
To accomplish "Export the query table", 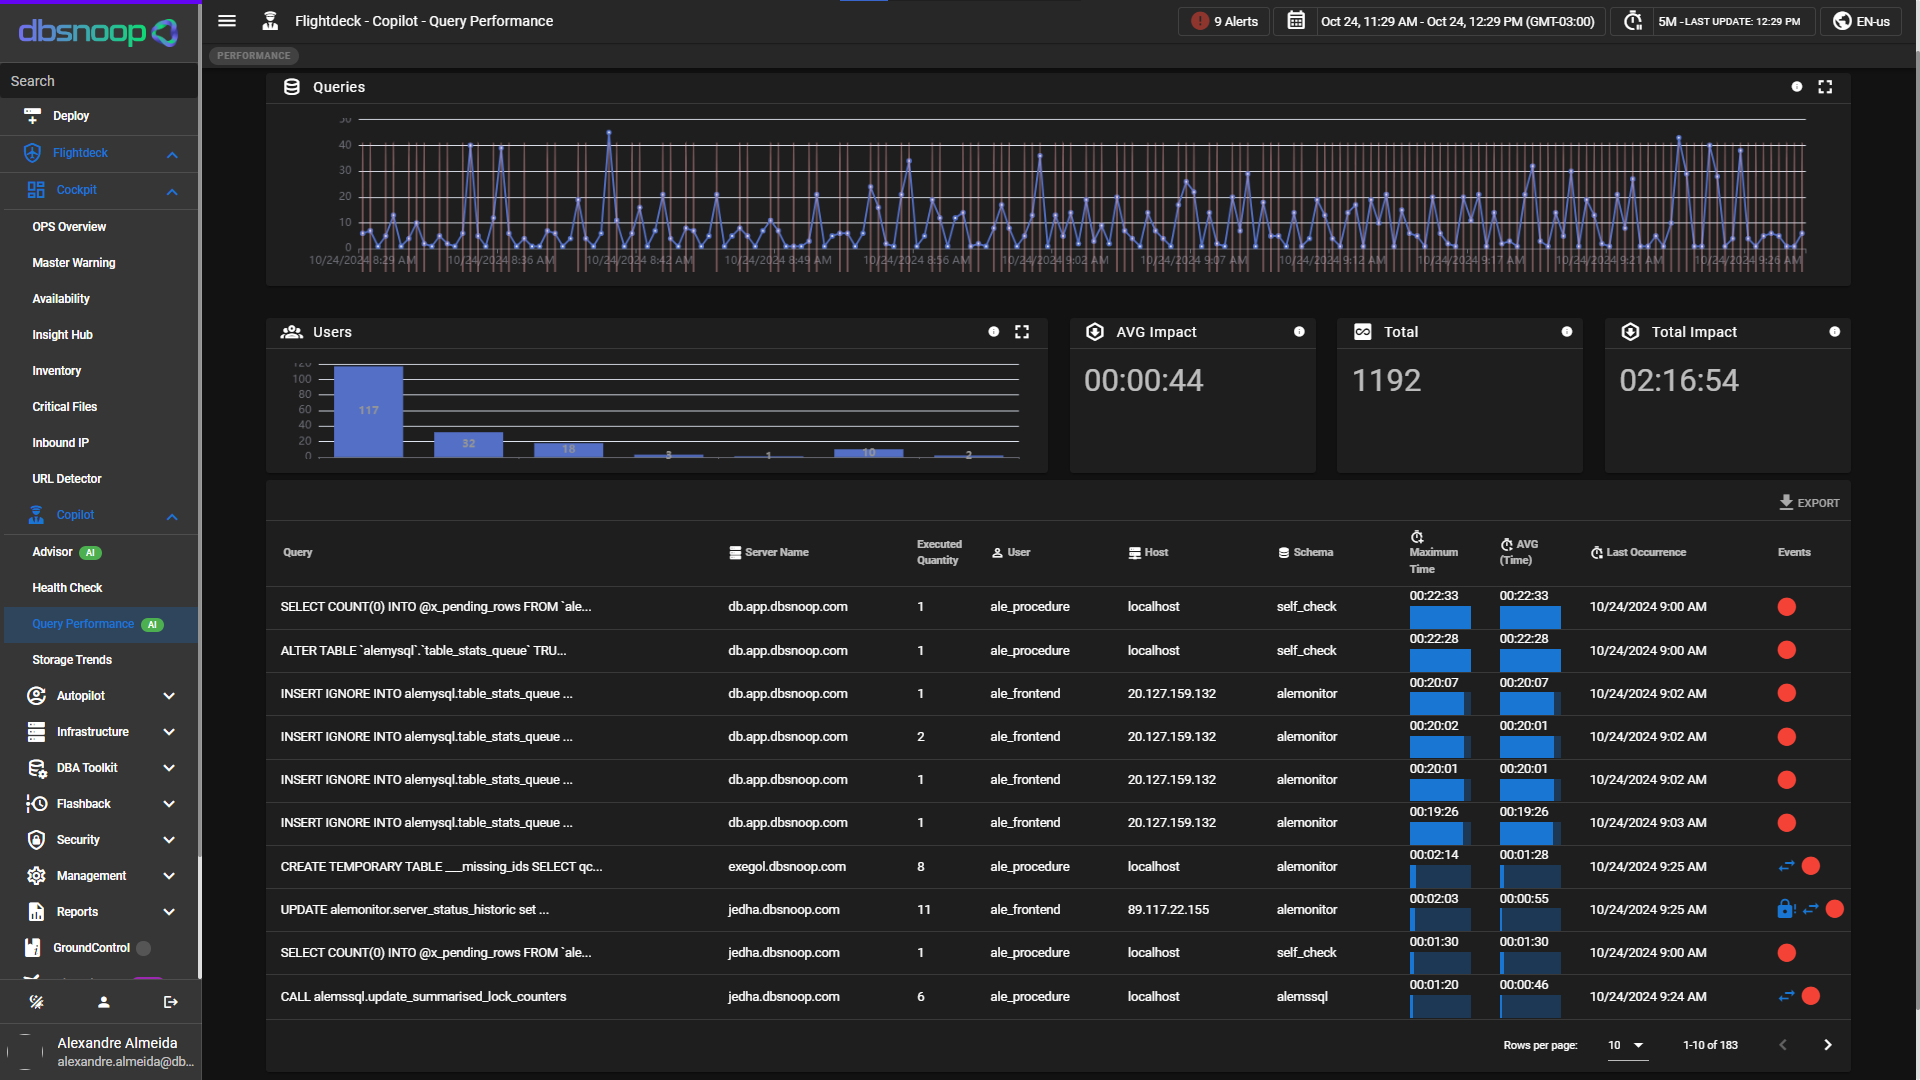I will 1810,502.
